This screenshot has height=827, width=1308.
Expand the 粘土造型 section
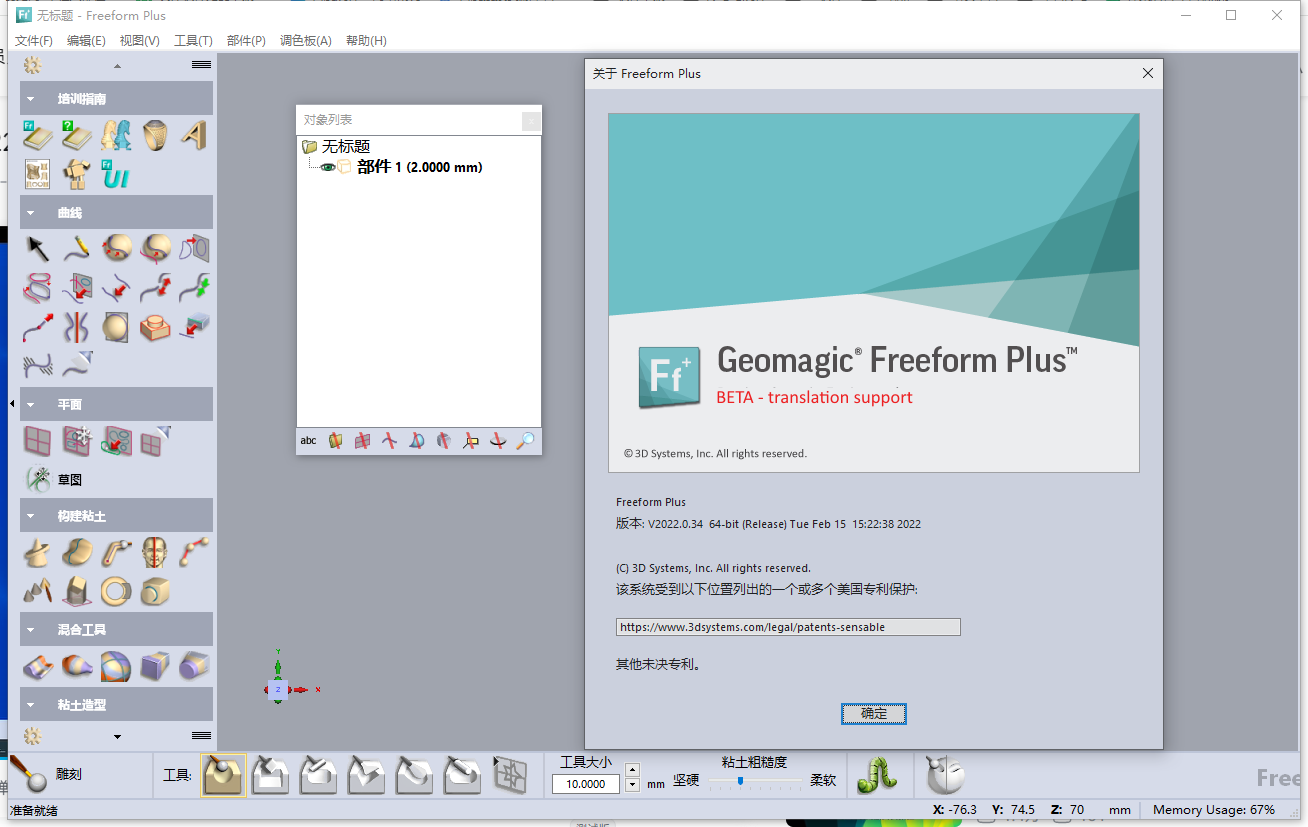tap(31, 705)
